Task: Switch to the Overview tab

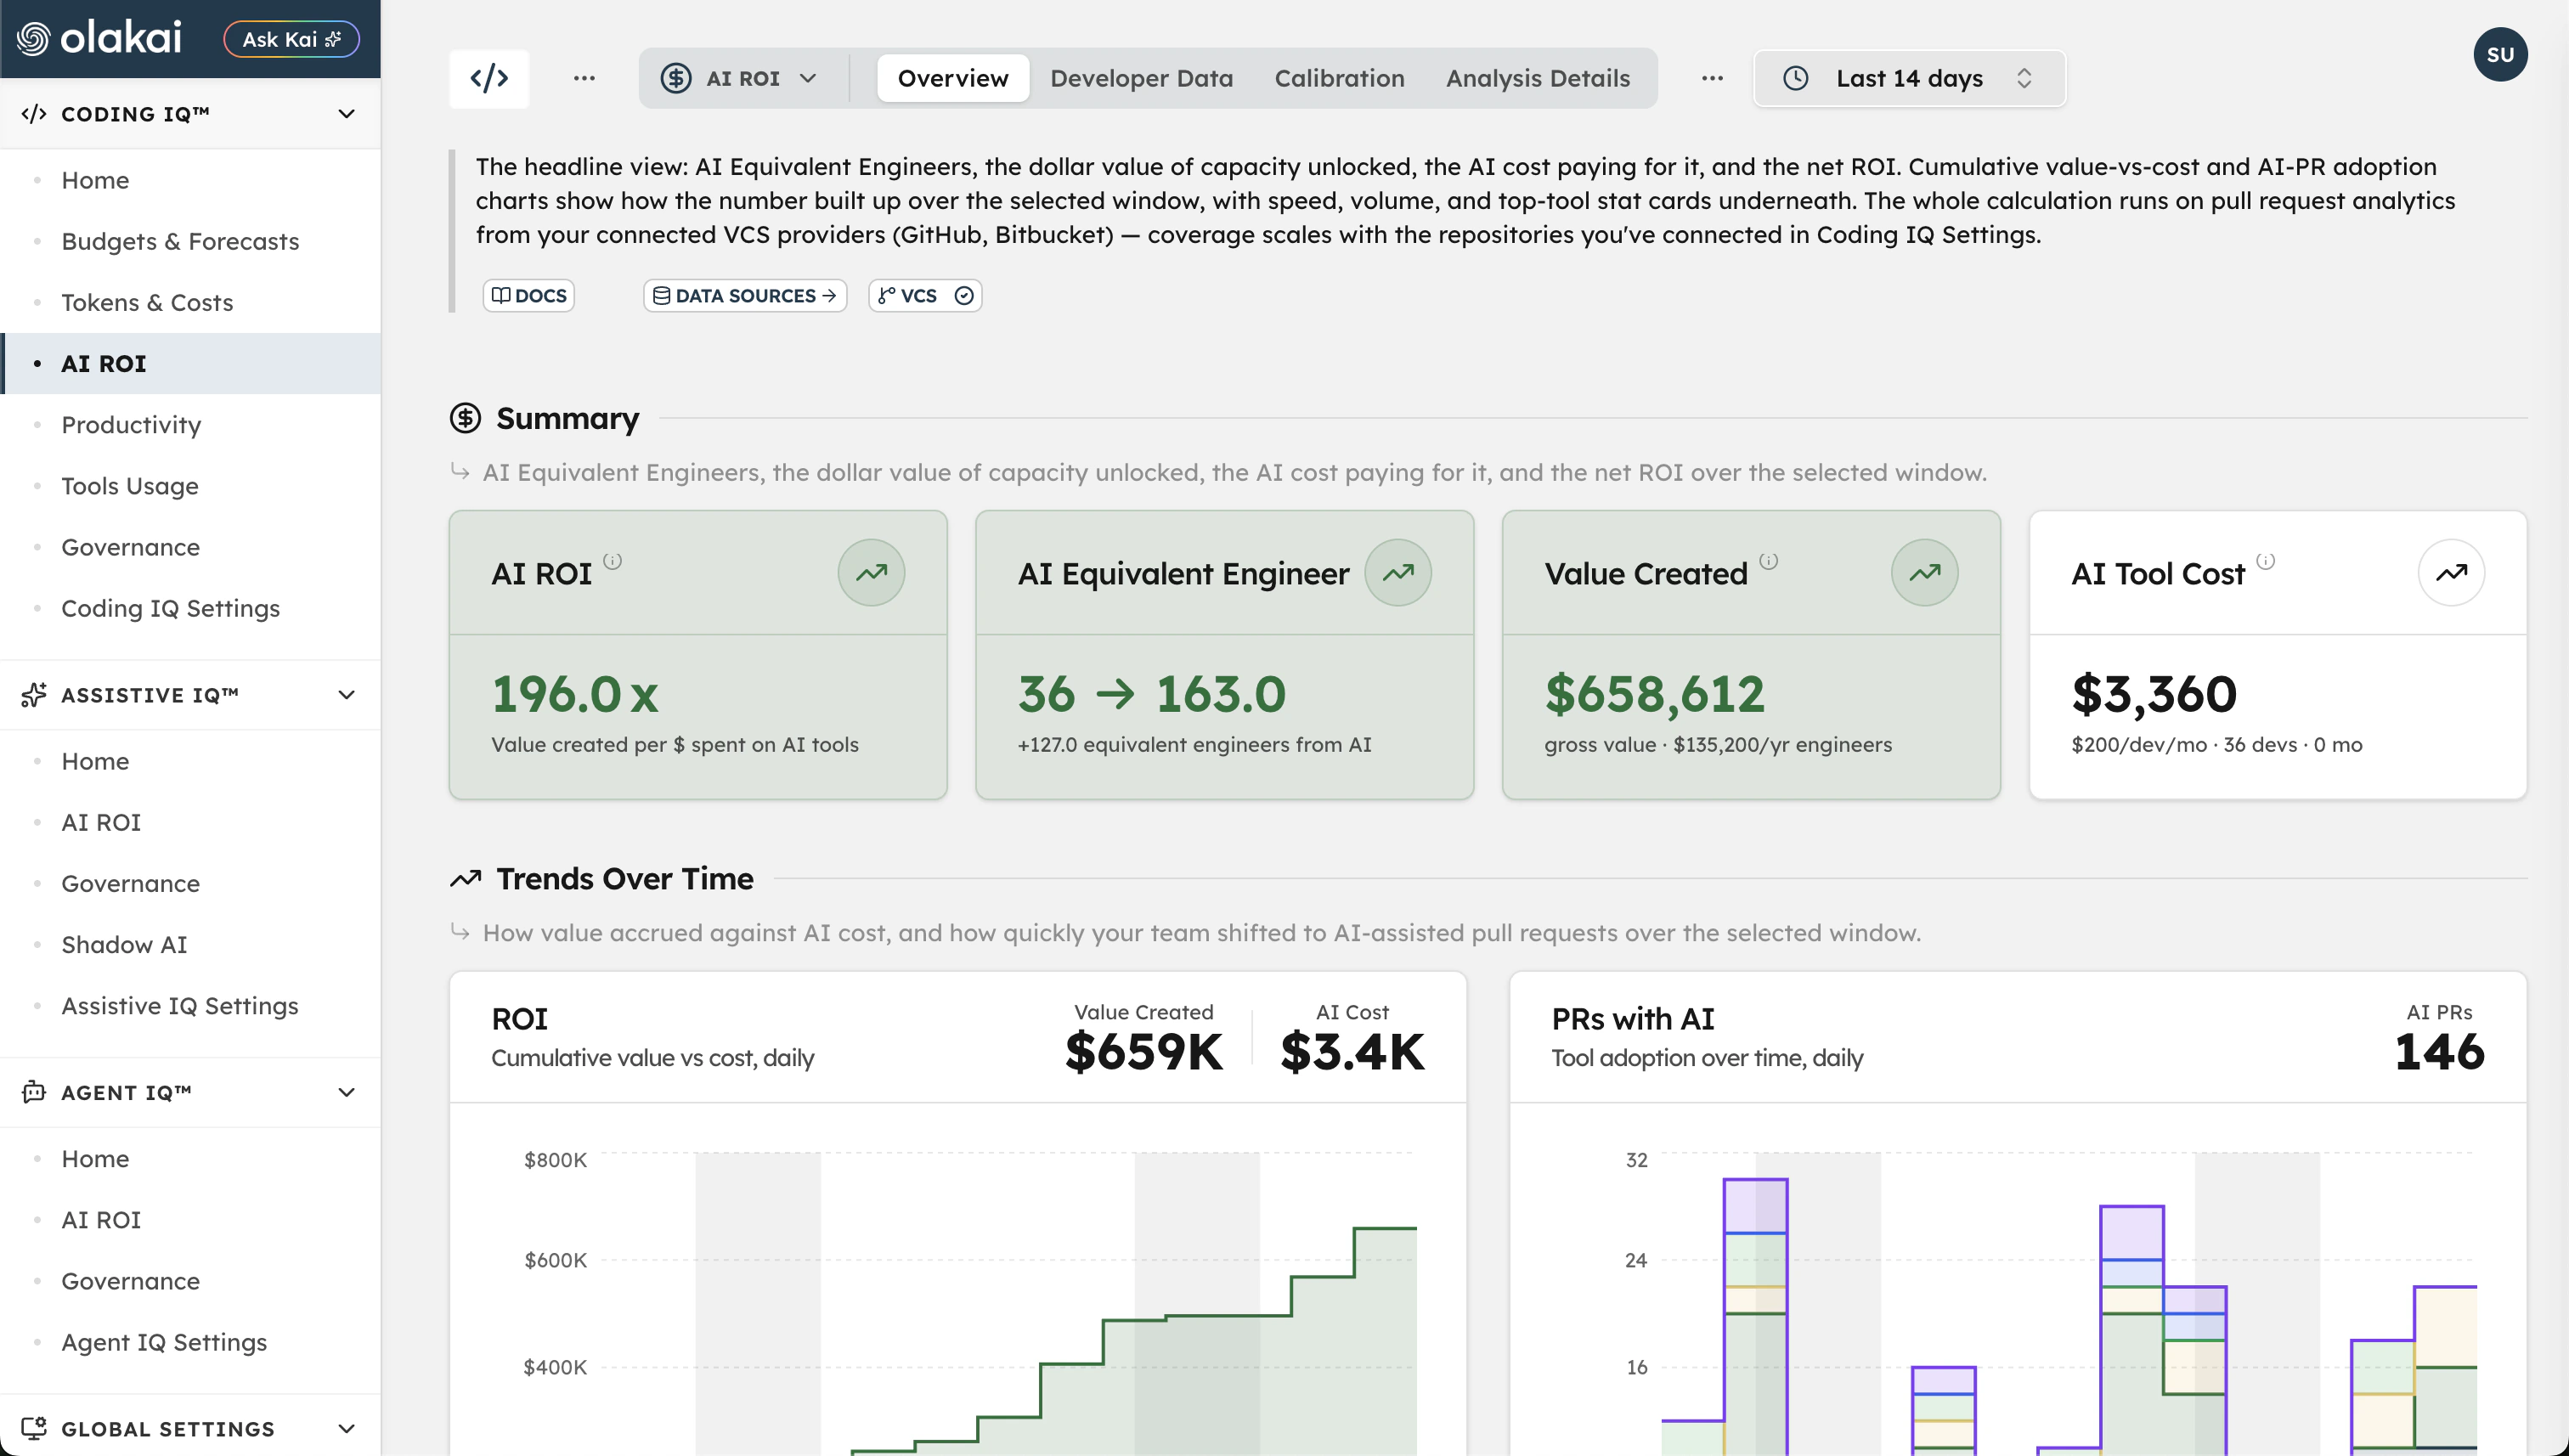Action: pyautogui.click(x=953, y=78)
